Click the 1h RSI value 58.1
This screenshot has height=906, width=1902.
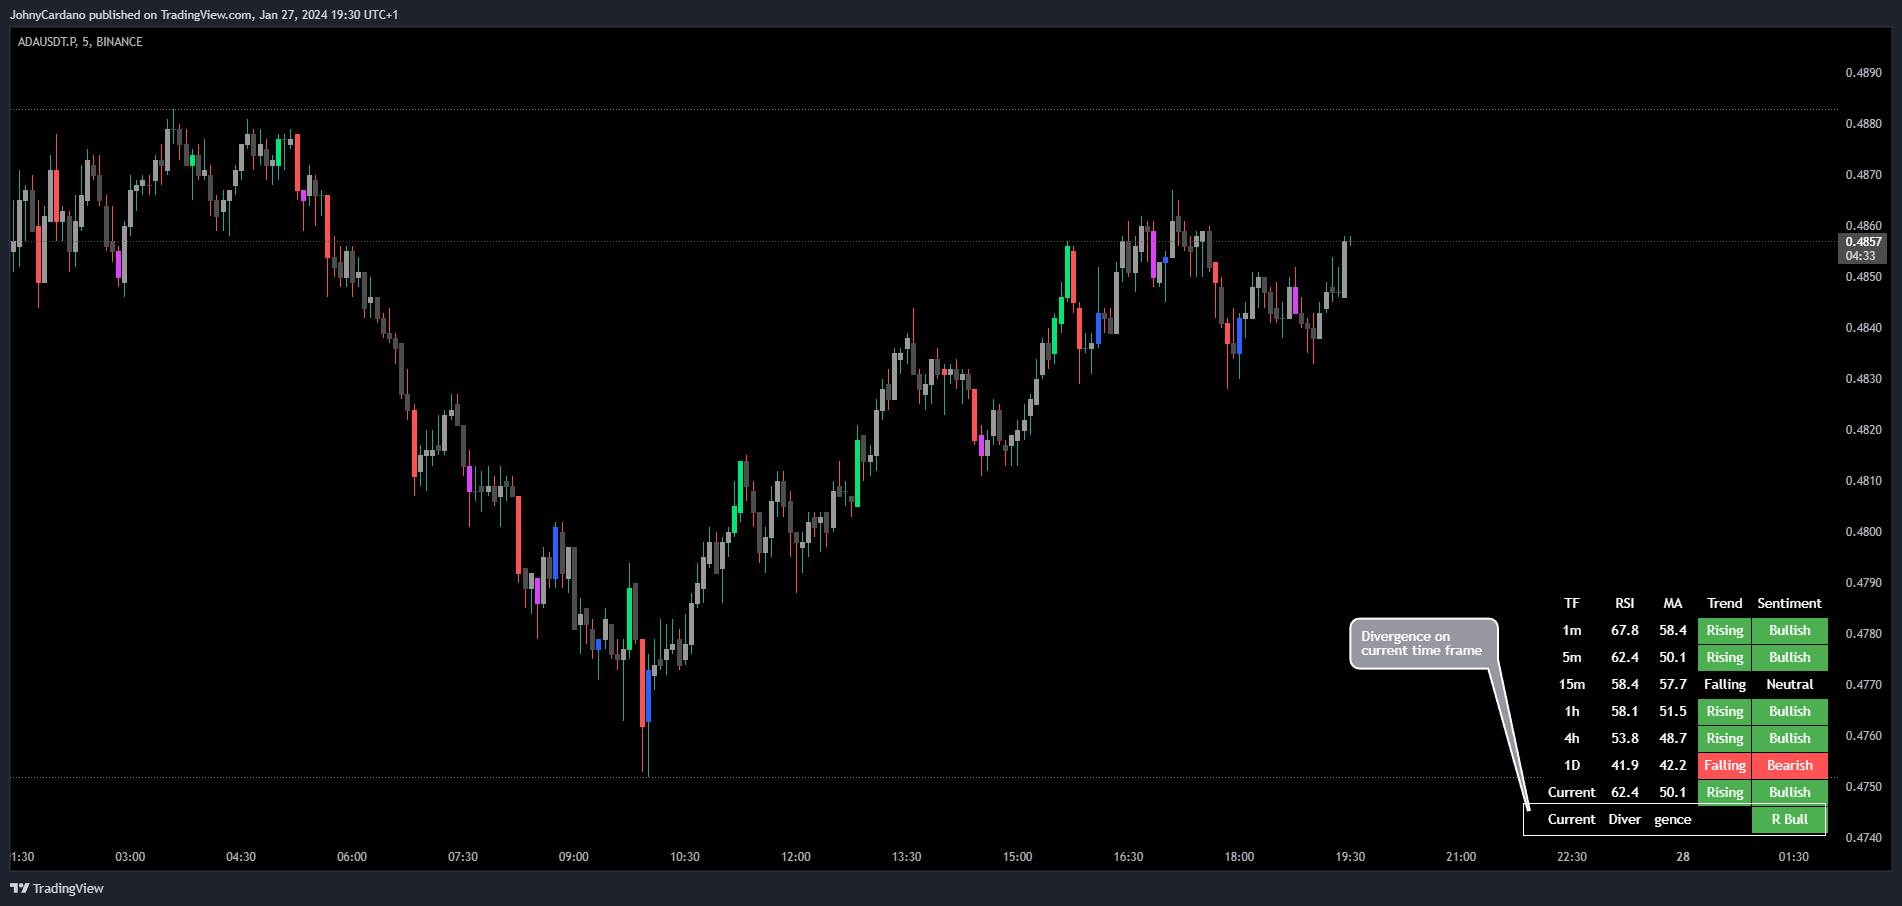click(1624, 711)
